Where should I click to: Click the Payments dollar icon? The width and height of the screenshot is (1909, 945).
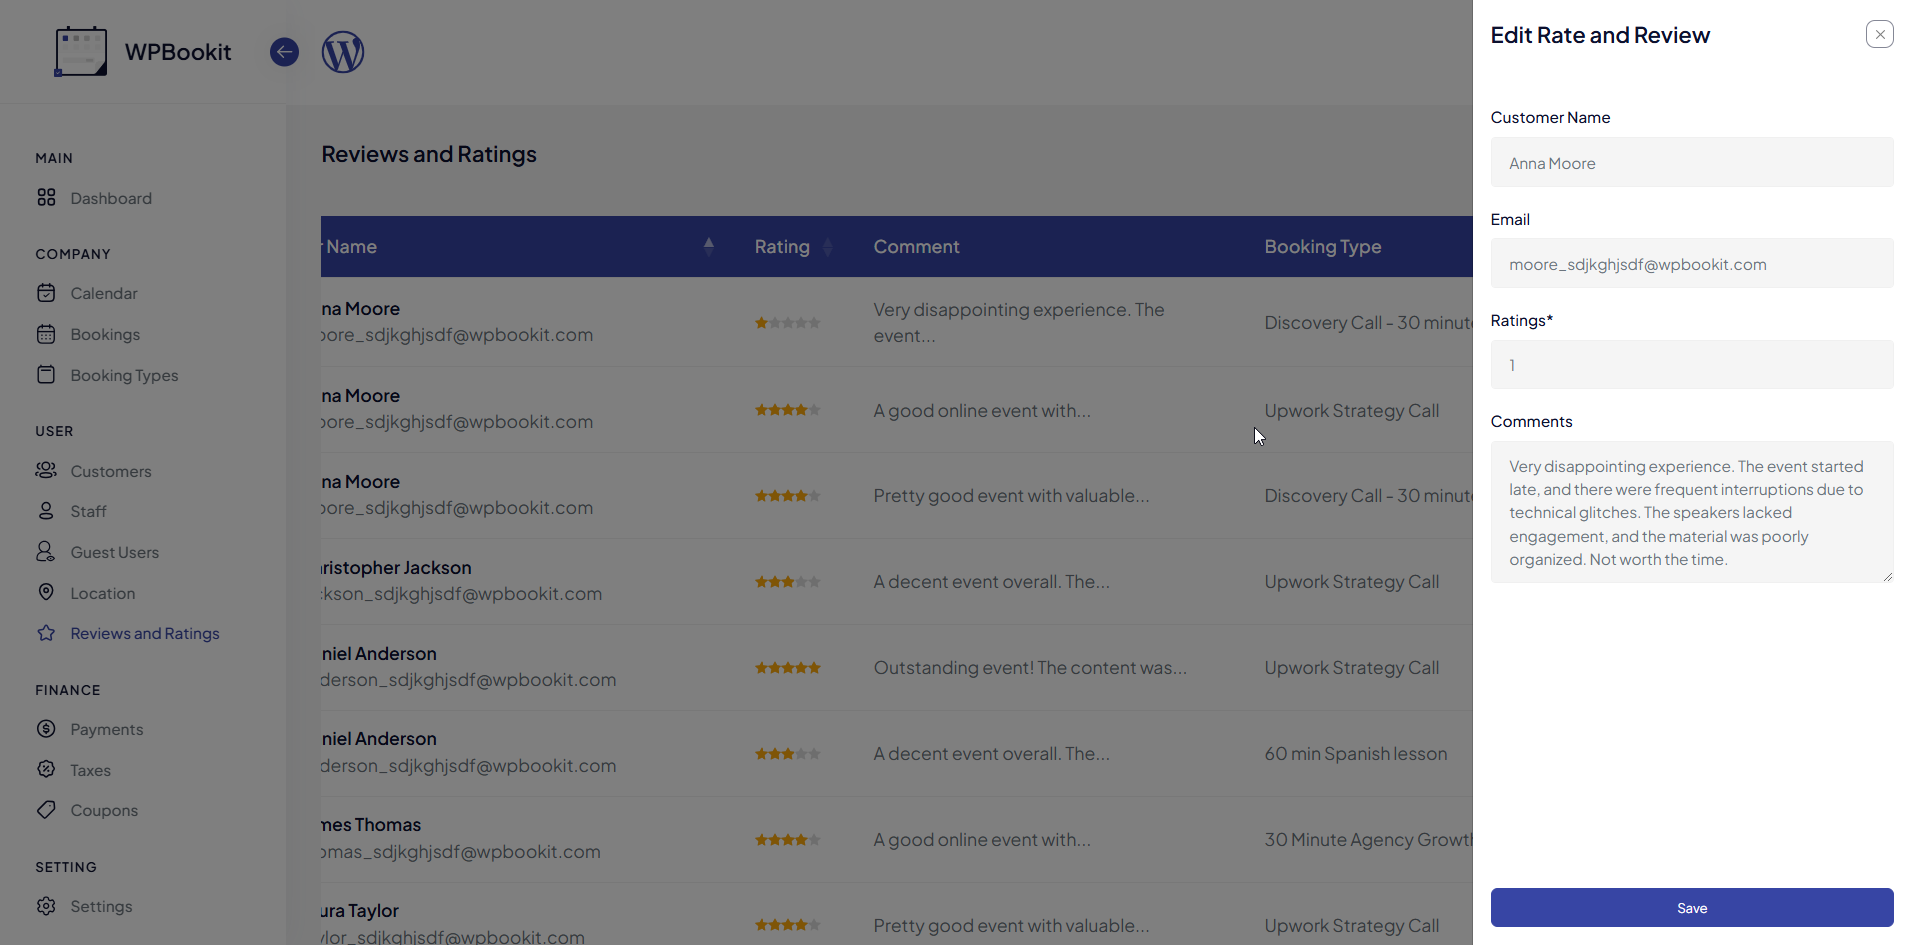coord(46,729)
